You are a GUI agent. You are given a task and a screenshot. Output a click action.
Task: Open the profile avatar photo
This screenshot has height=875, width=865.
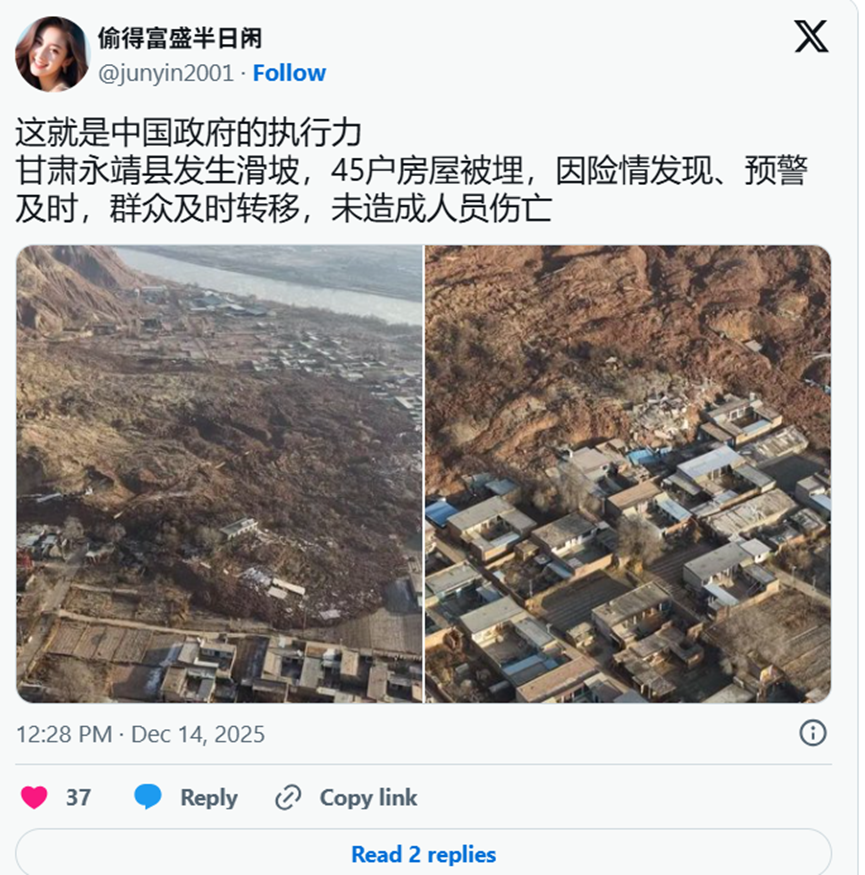(x=52, y=54)
